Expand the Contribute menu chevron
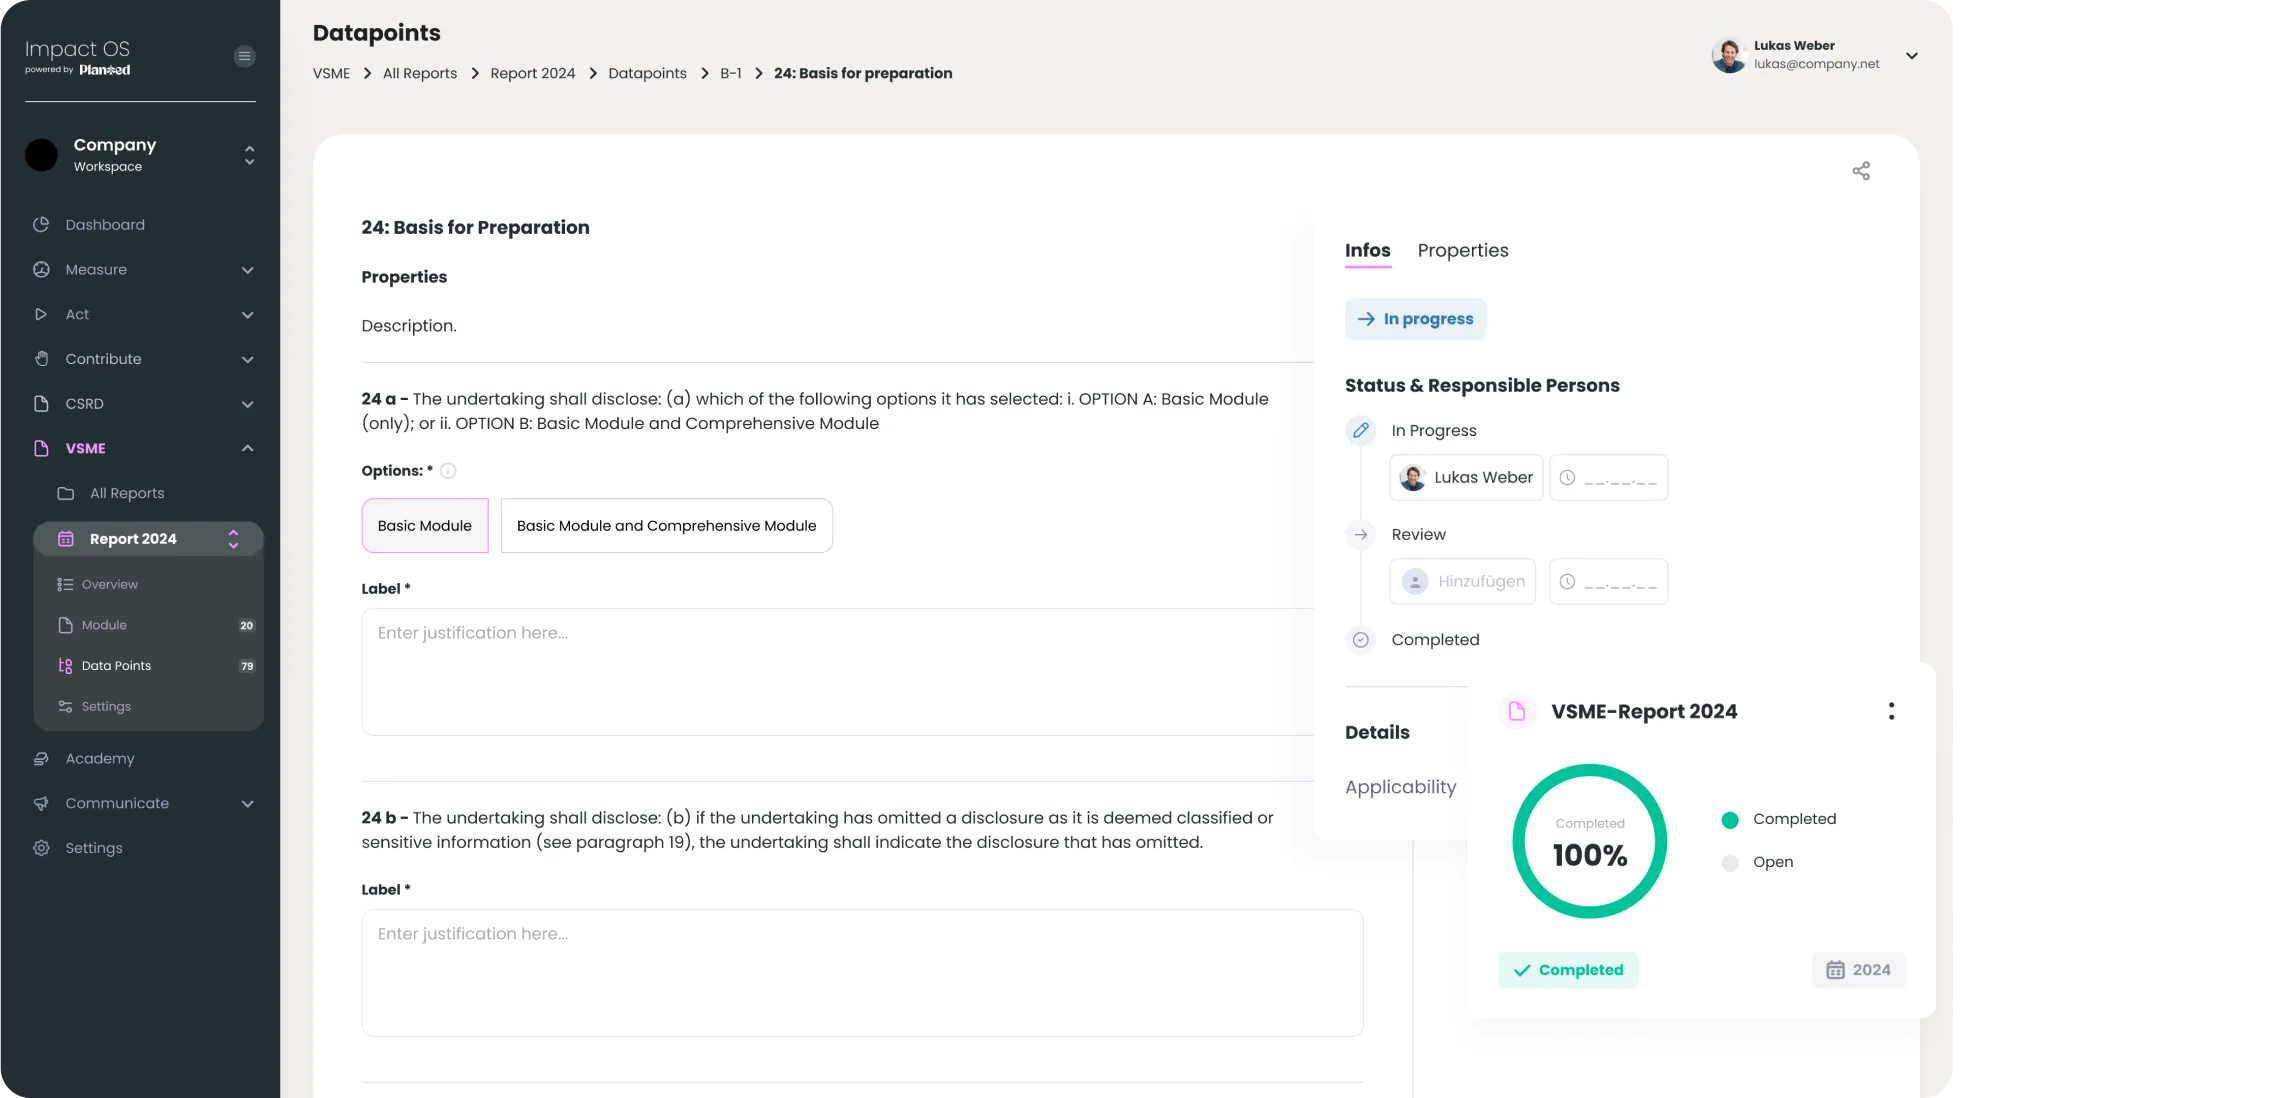The width and height of the screenshot is (2271, 1098). 247,359
